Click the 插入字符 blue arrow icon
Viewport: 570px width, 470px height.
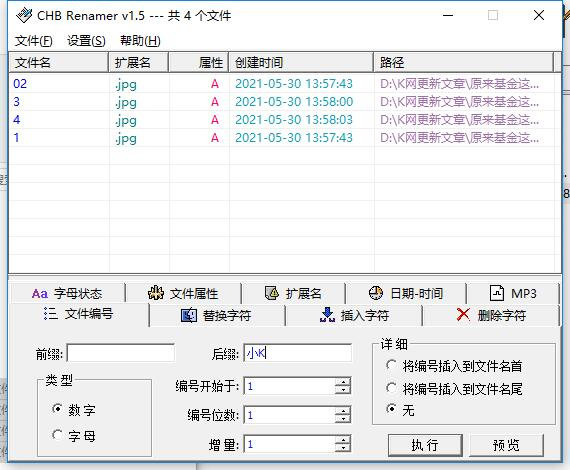pos(327,315)
